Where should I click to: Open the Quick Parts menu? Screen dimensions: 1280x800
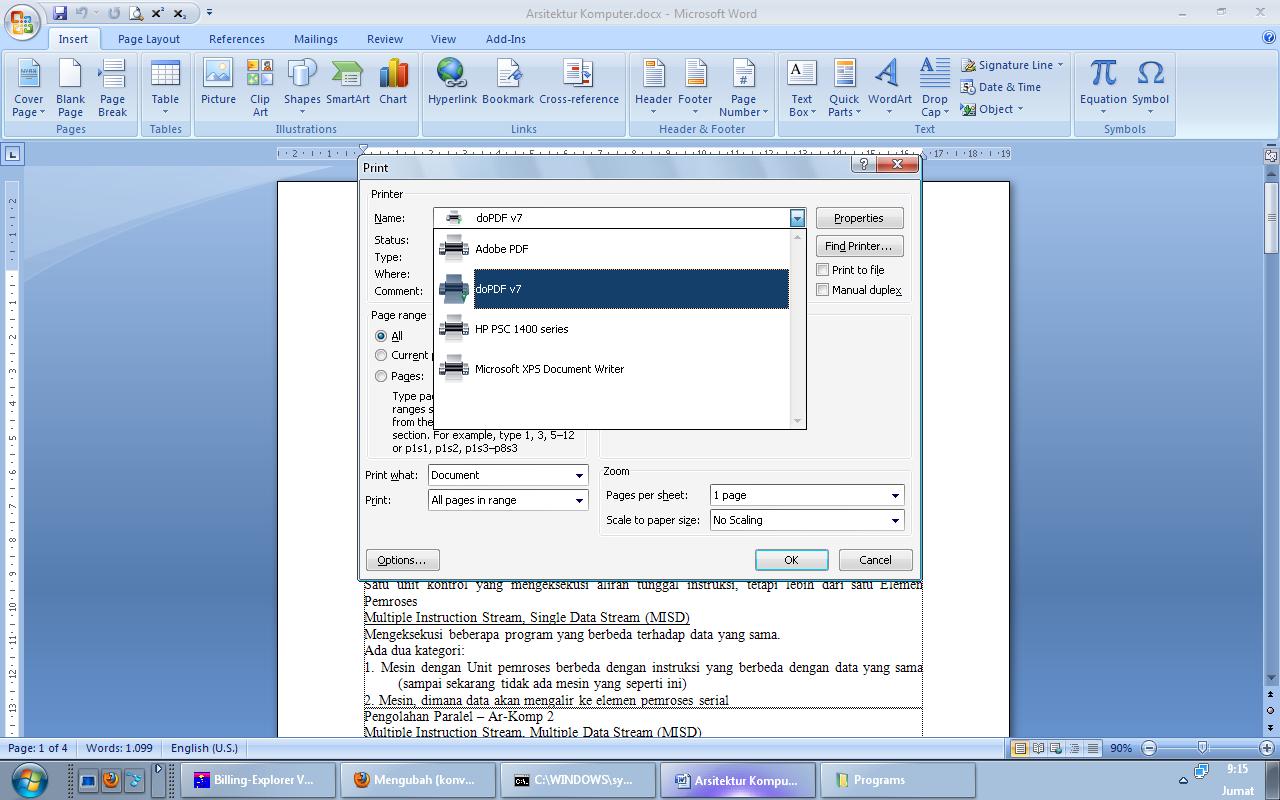[844, 88]
